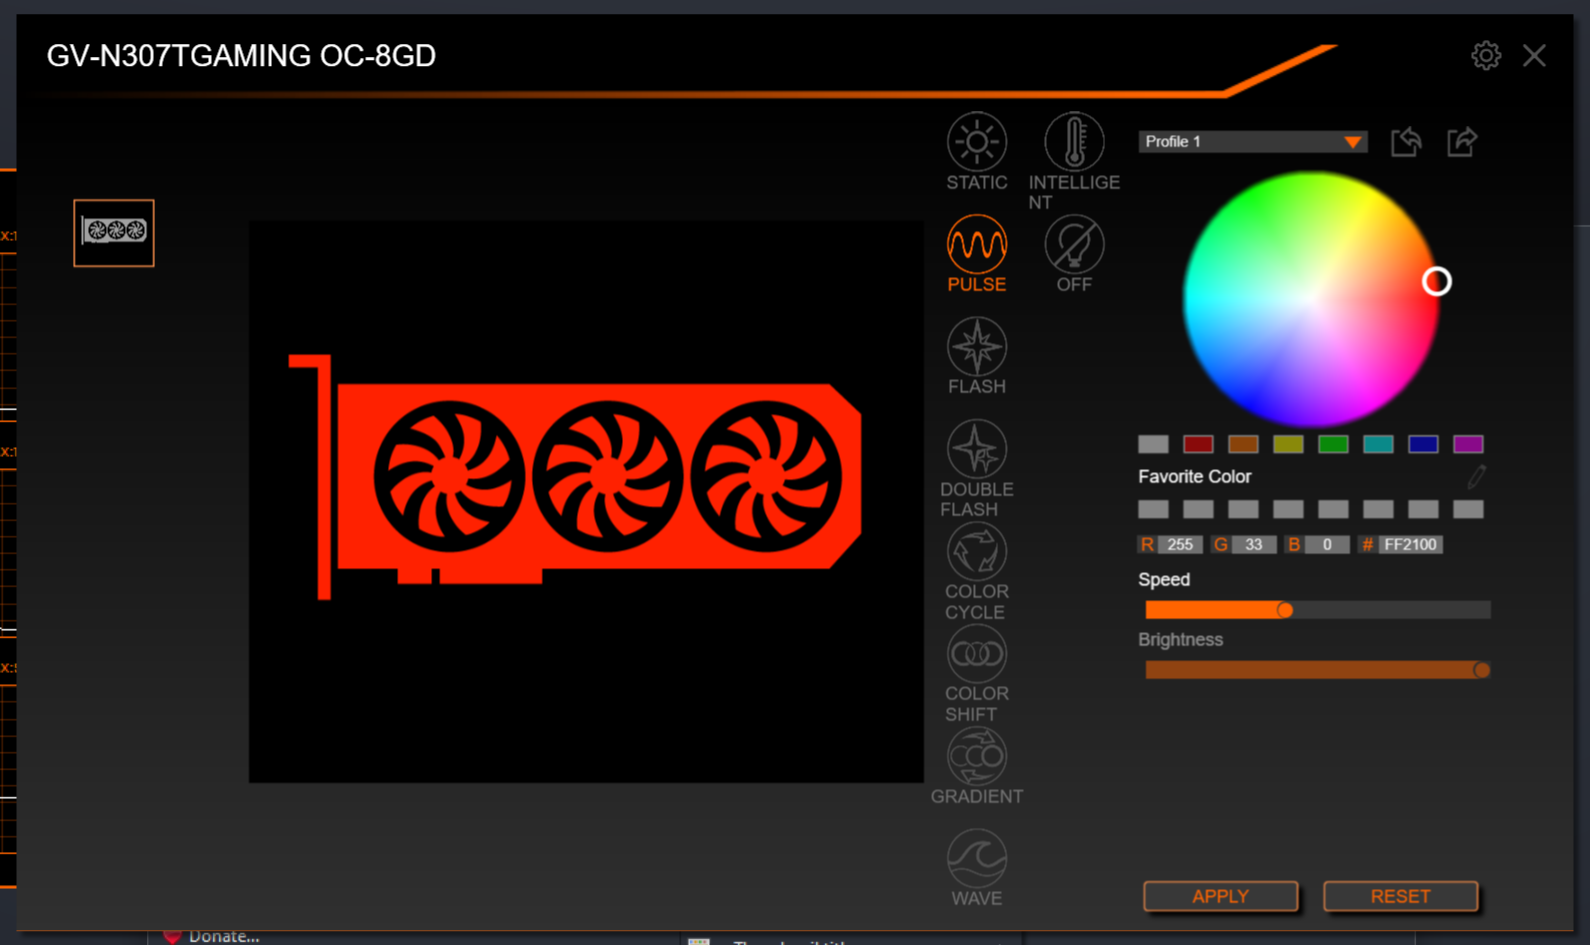1590x945 pixels.
Task: Click the Apply button
Action: tap(1220, 896)
